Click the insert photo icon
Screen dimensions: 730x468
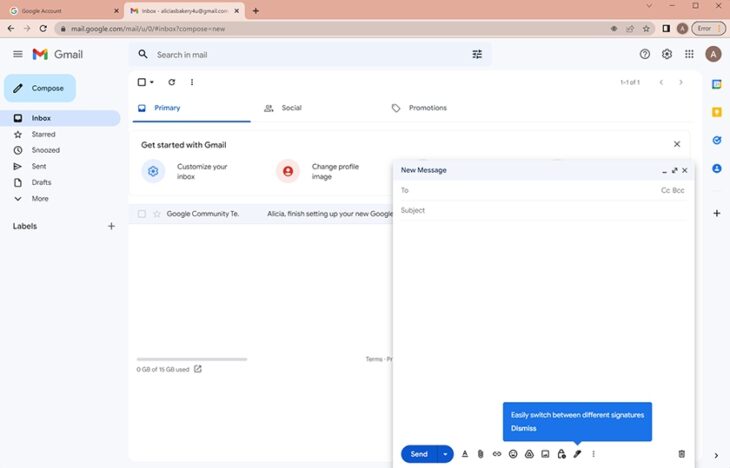(545, 454)
